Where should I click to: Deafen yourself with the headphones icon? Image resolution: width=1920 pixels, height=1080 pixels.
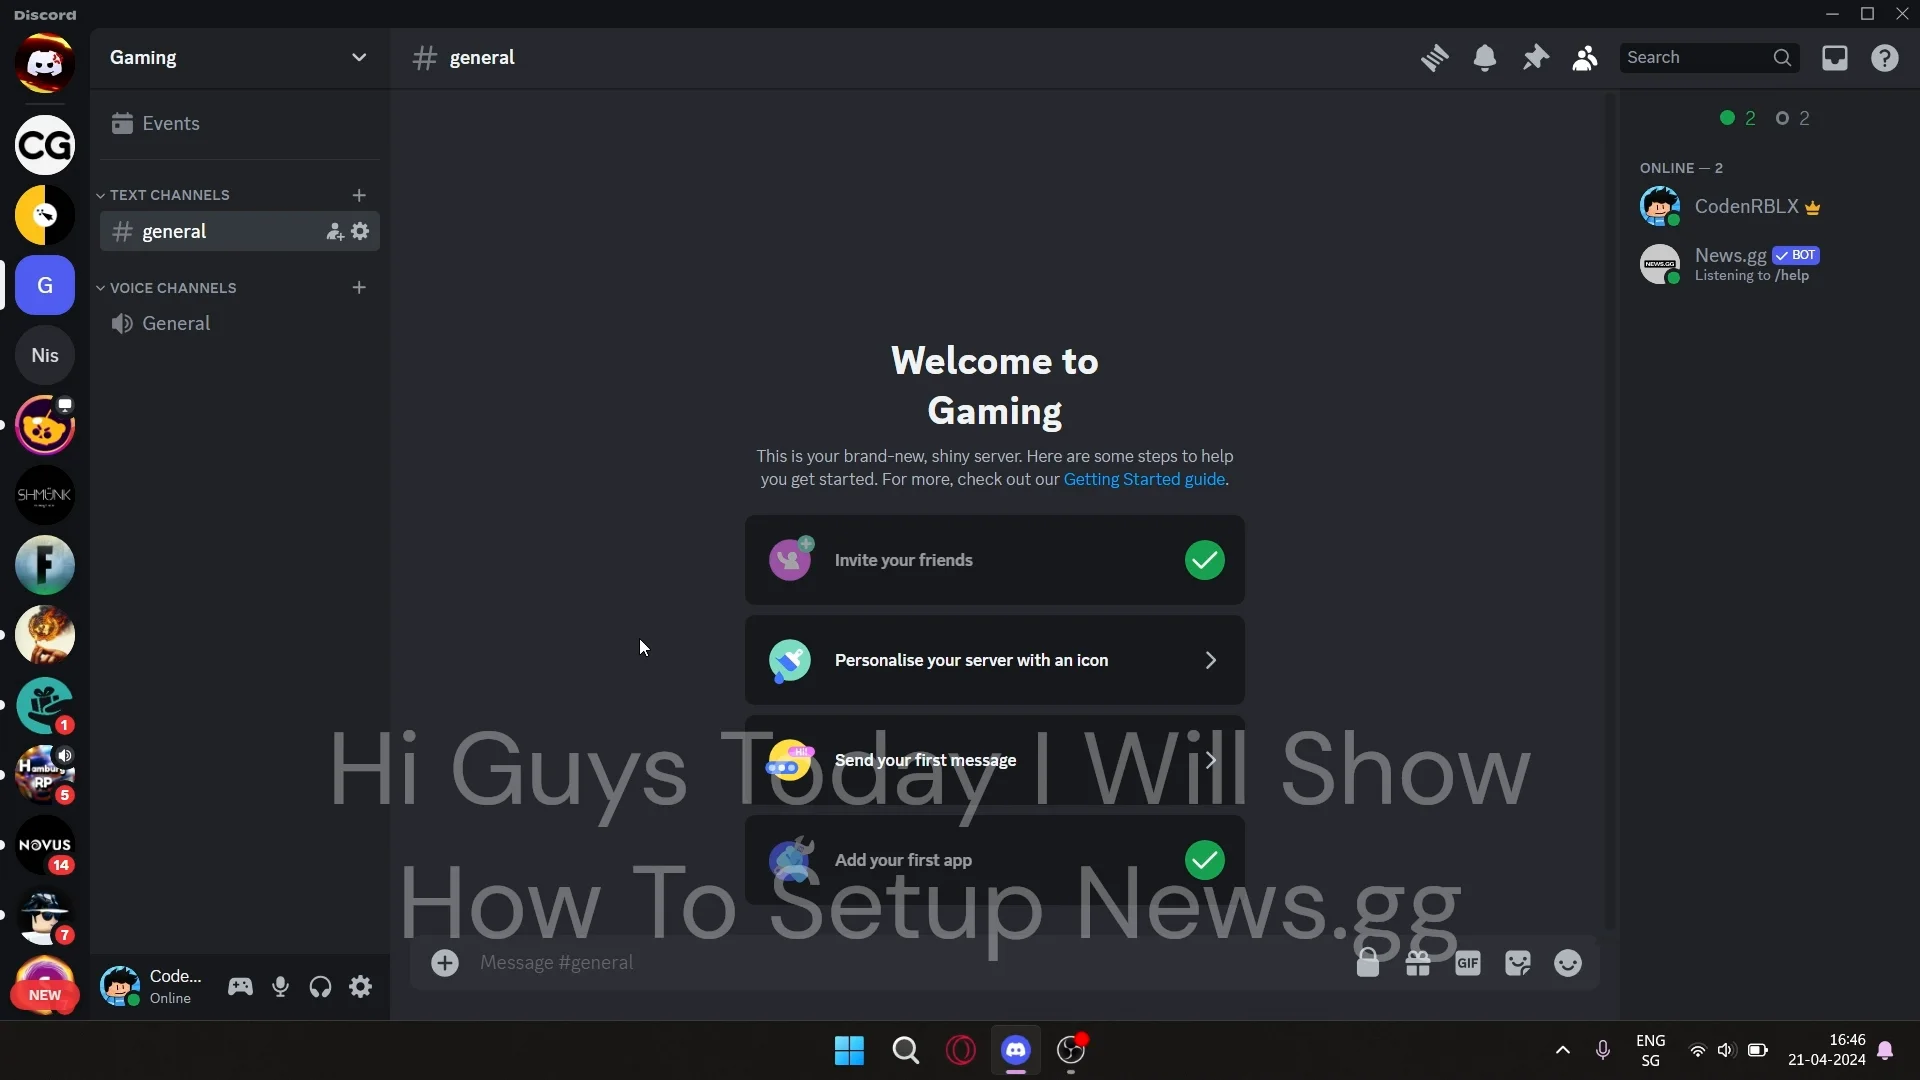coord(320,986)
